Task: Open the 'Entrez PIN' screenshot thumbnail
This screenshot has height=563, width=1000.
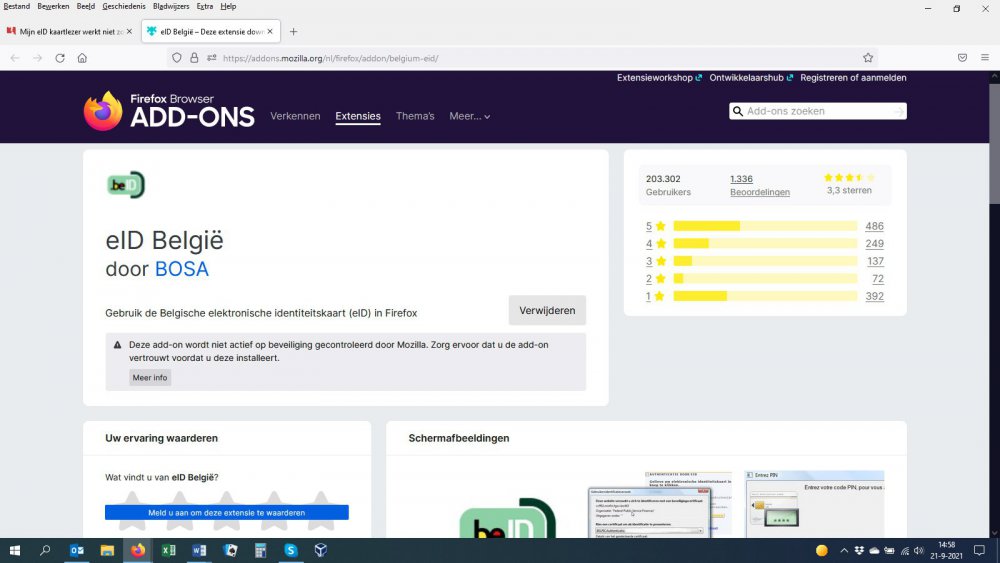Action: pos(814,504)
